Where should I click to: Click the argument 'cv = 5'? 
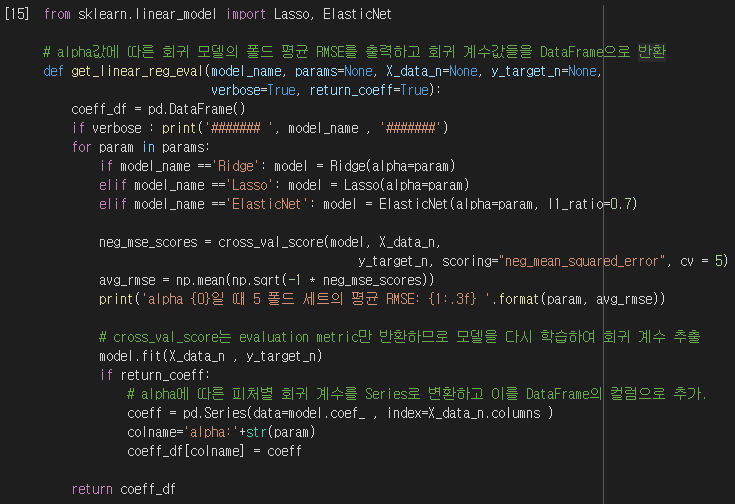point(703,261)
